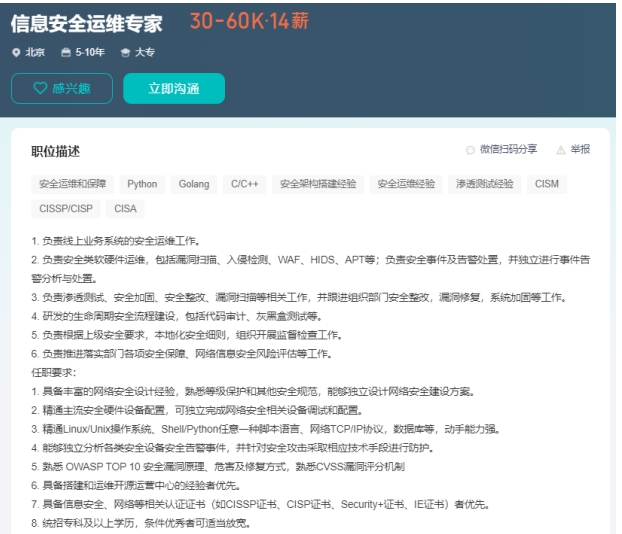Select the 安全运维和保障 tag
This screenshot has width=622, height=534.
point(73,184)
